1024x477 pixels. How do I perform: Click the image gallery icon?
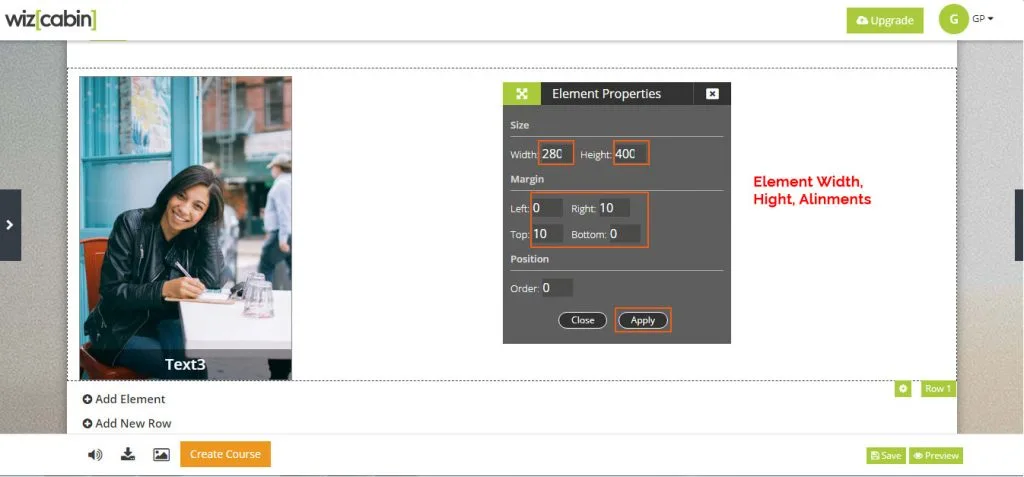pos(161,455)
